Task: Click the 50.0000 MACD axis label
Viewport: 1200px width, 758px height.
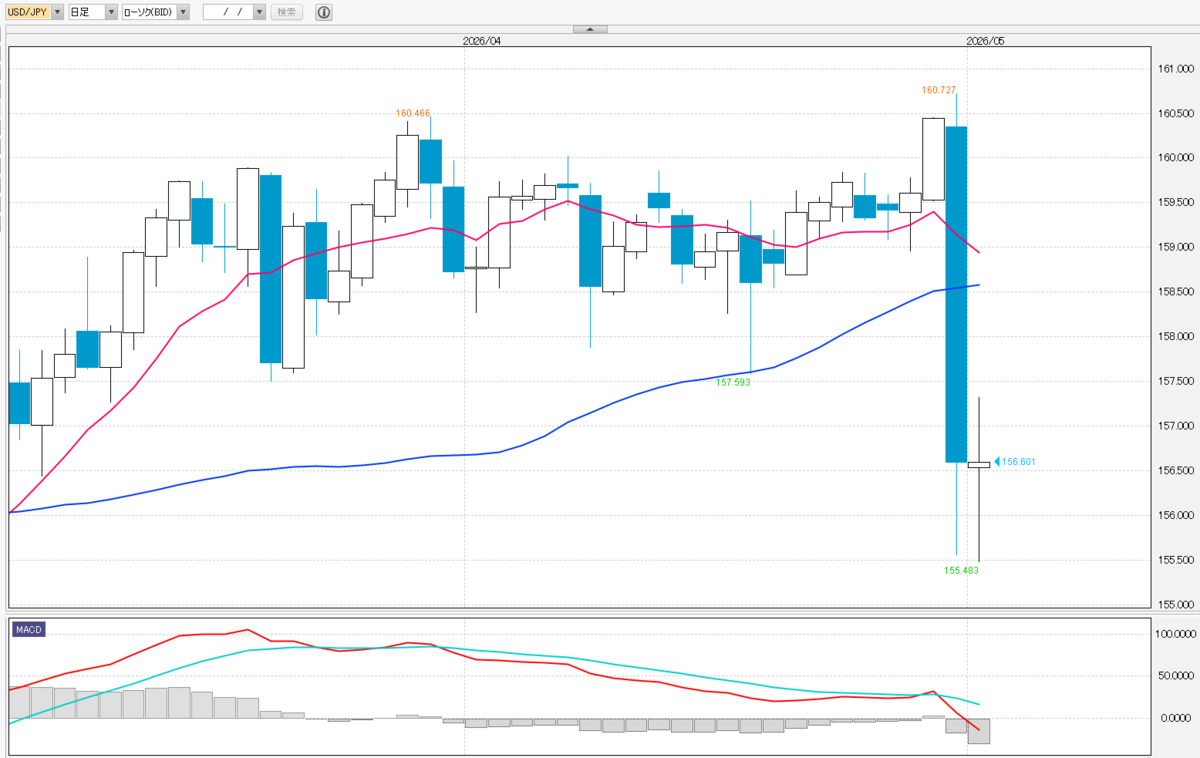Action: tap(1176, 676)
